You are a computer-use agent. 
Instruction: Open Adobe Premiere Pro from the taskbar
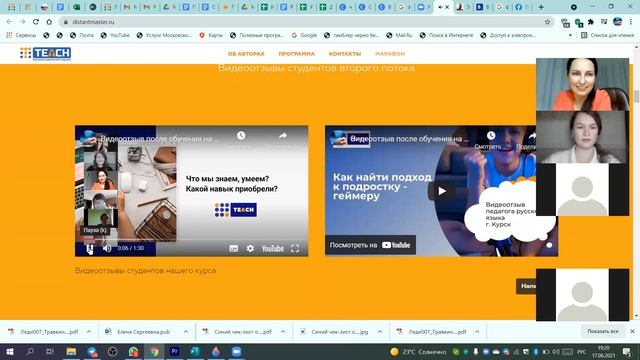pos(175,351)
